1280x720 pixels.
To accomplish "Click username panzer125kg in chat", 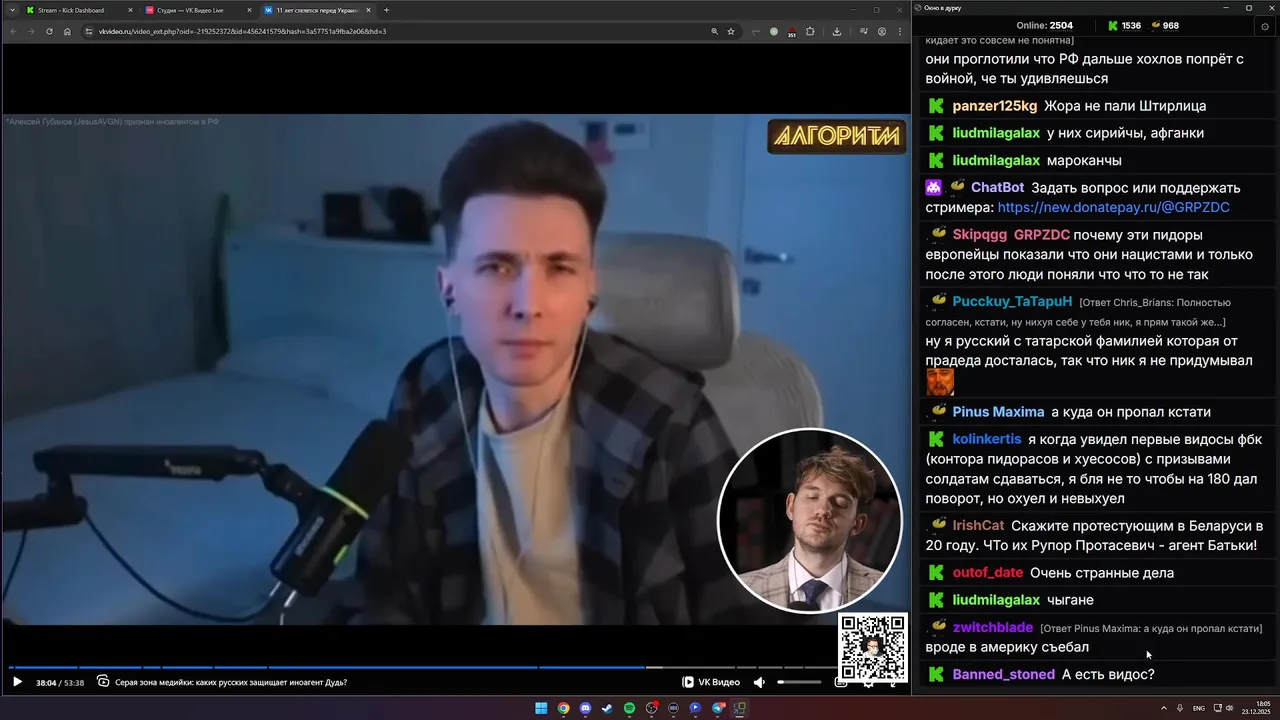I will pos(994,106).
